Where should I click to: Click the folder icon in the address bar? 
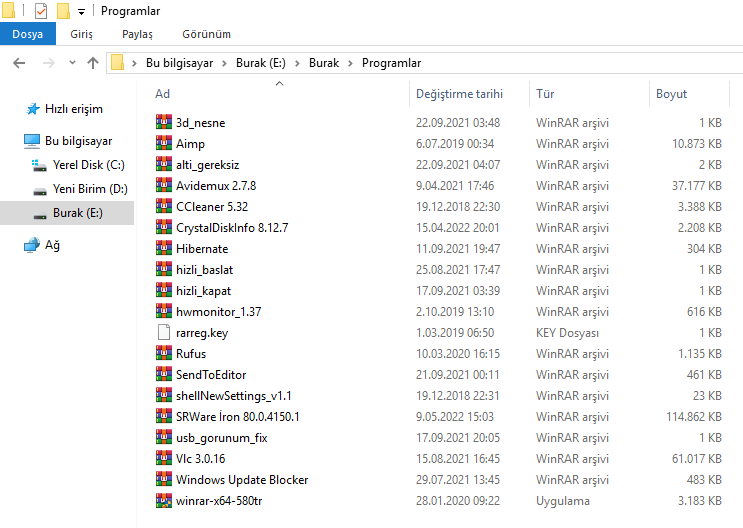click(117, 63)
